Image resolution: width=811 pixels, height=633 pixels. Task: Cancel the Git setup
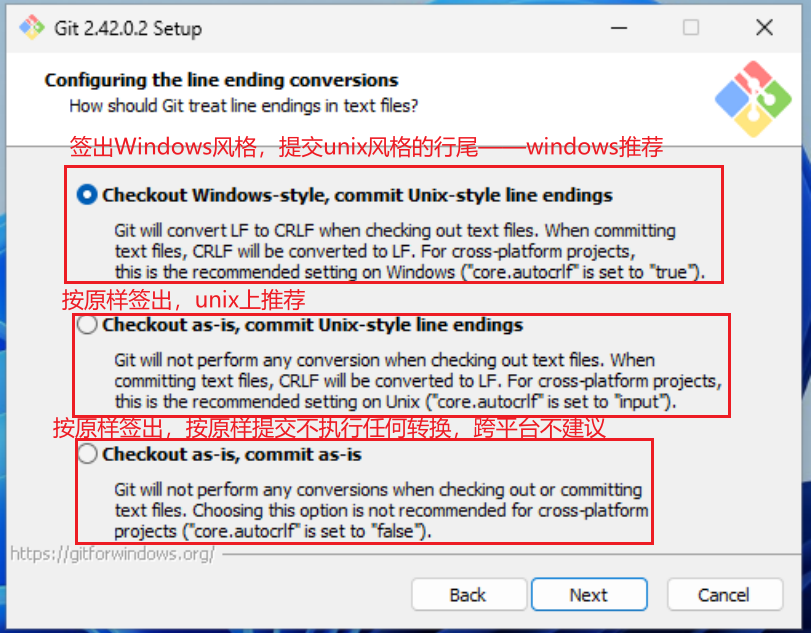pyautogui.click(x=723, y=595)
